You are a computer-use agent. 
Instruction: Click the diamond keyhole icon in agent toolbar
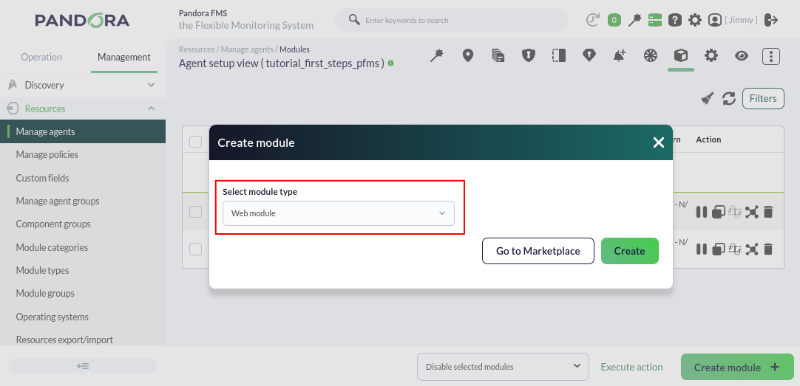point(589,56)
